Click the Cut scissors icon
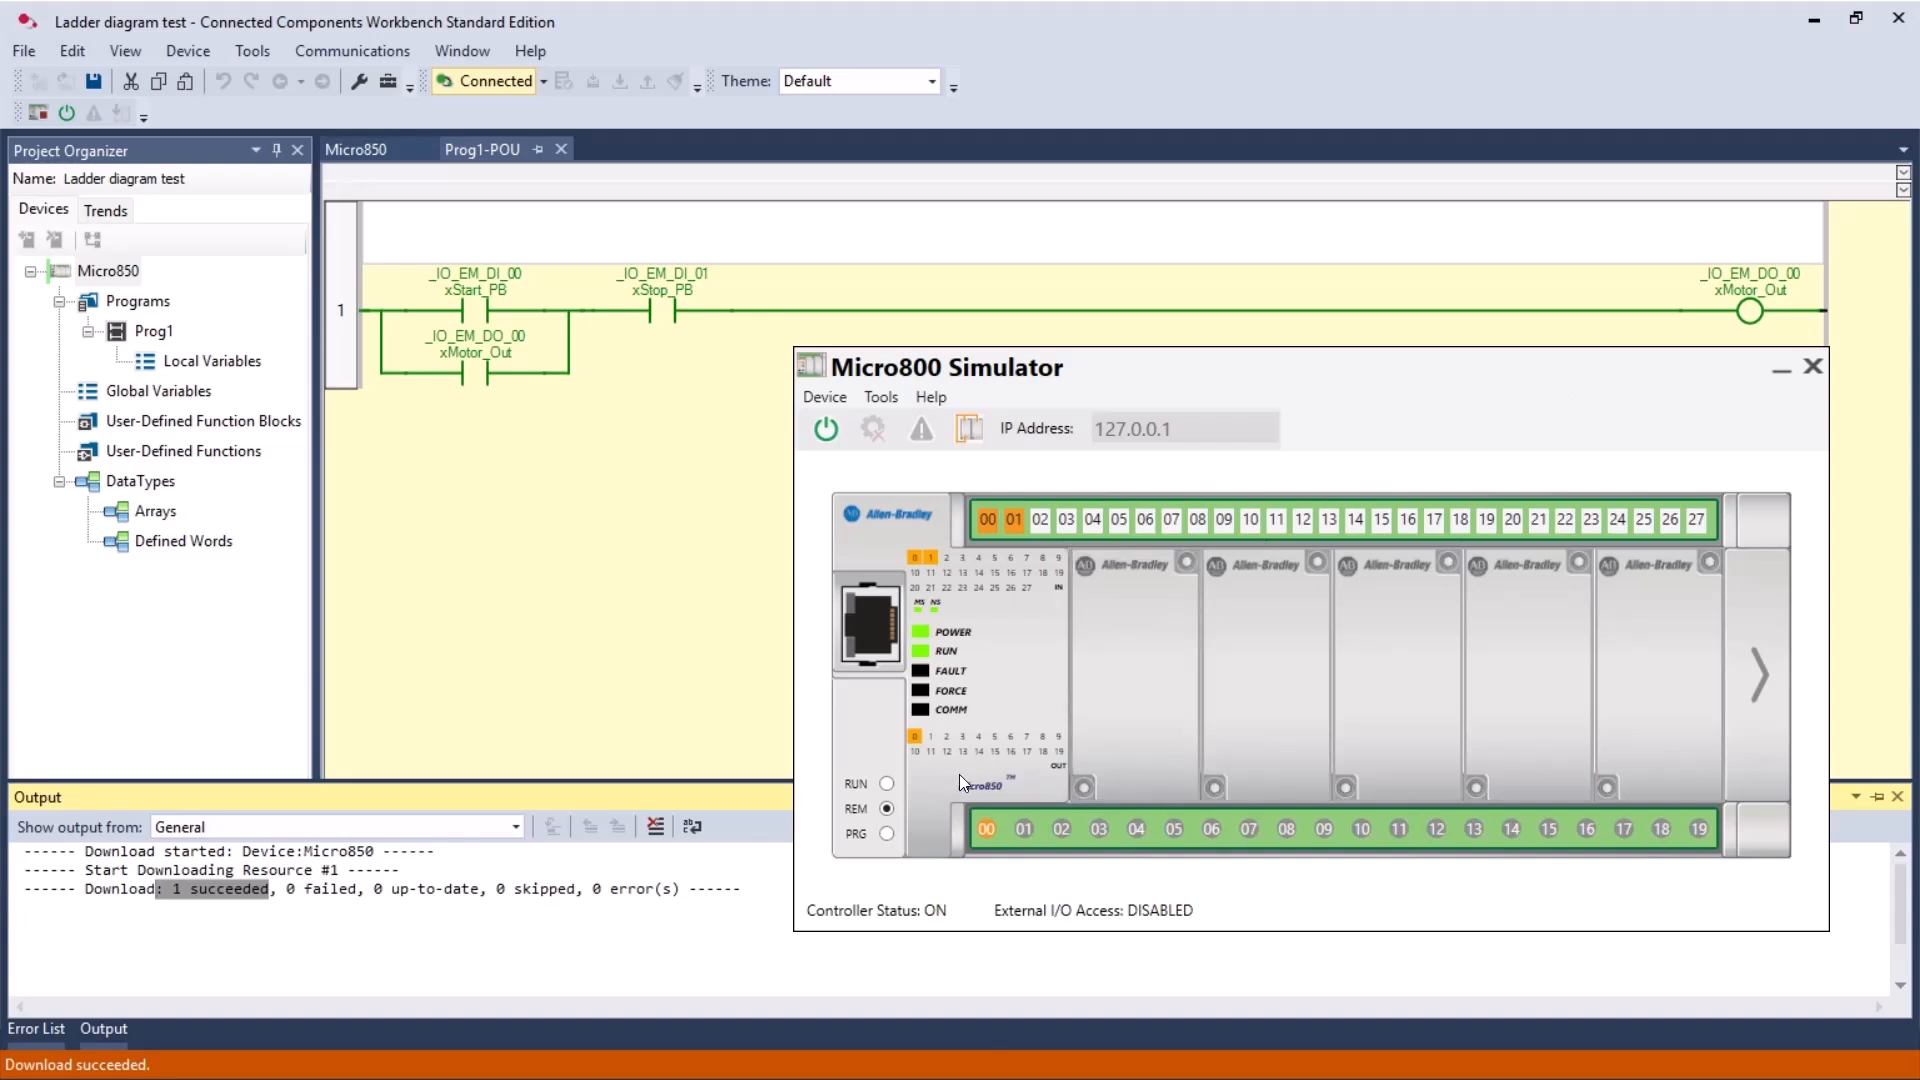1920x1080 pixels. [130, 81]
